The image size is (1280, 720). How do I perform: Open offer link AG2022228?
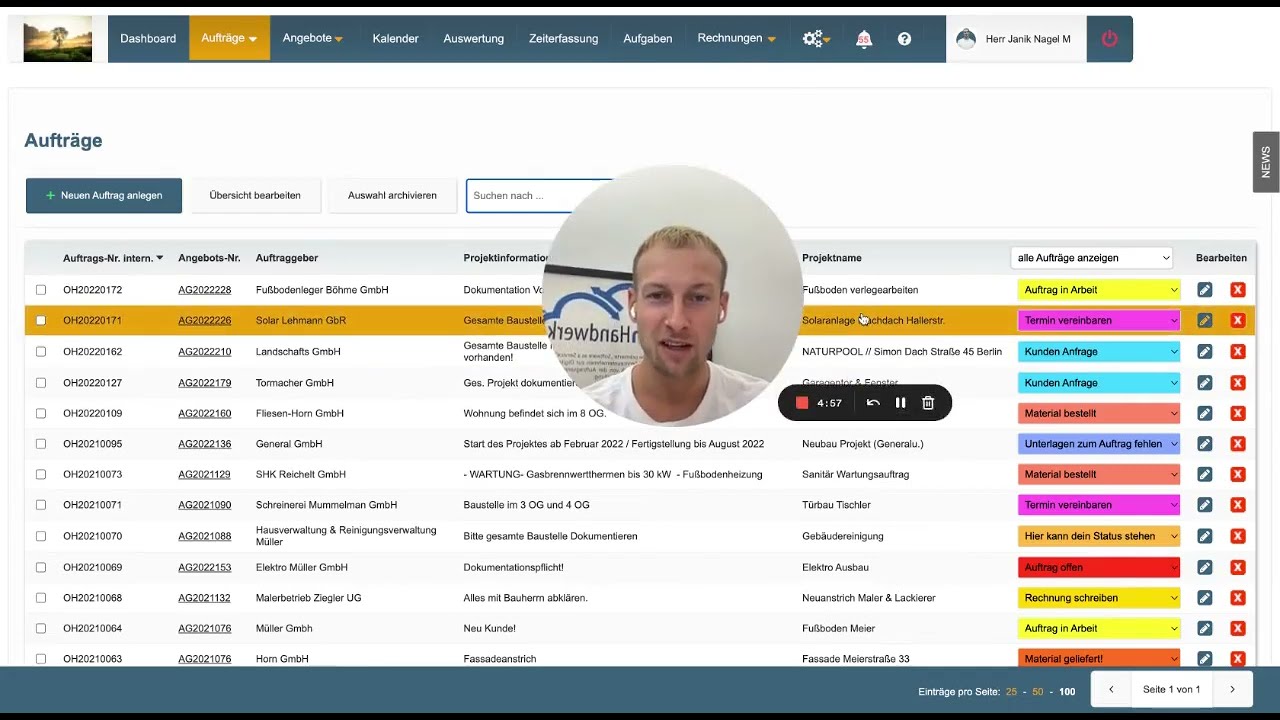coord(204,290)
